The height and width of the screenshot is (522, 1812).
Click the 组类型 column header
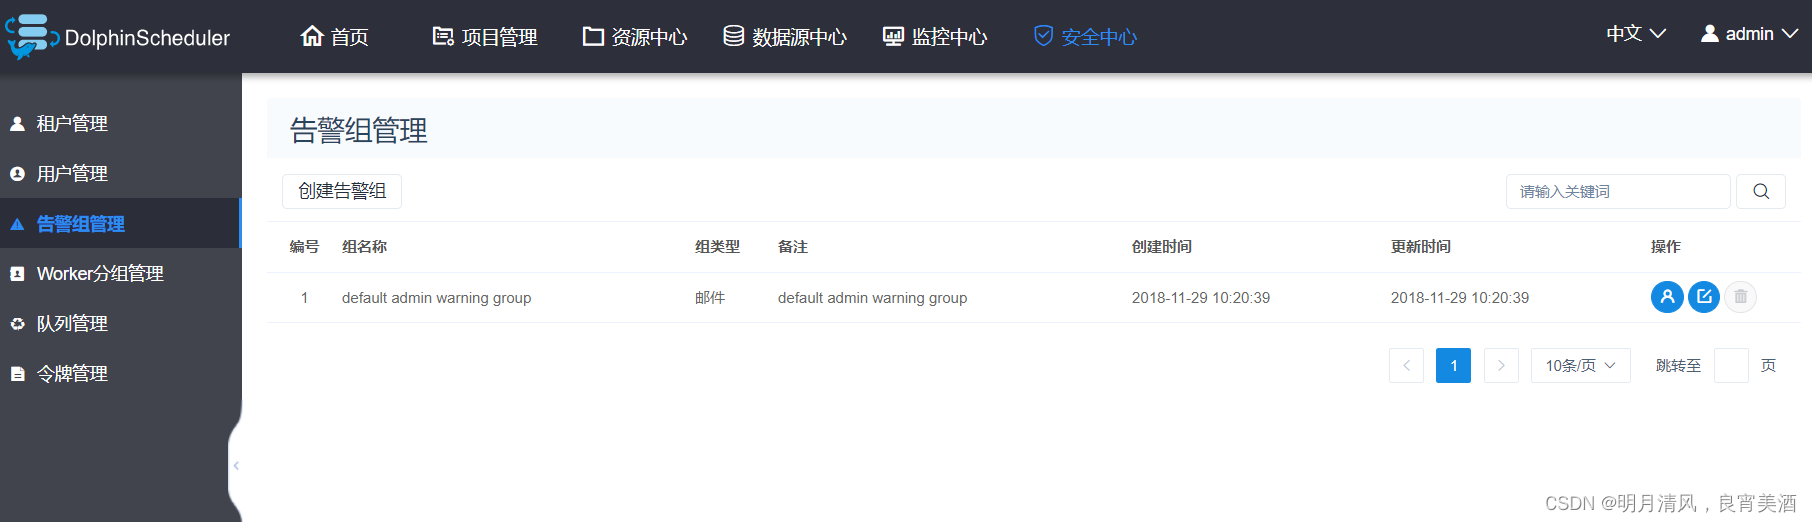[717, 247]
